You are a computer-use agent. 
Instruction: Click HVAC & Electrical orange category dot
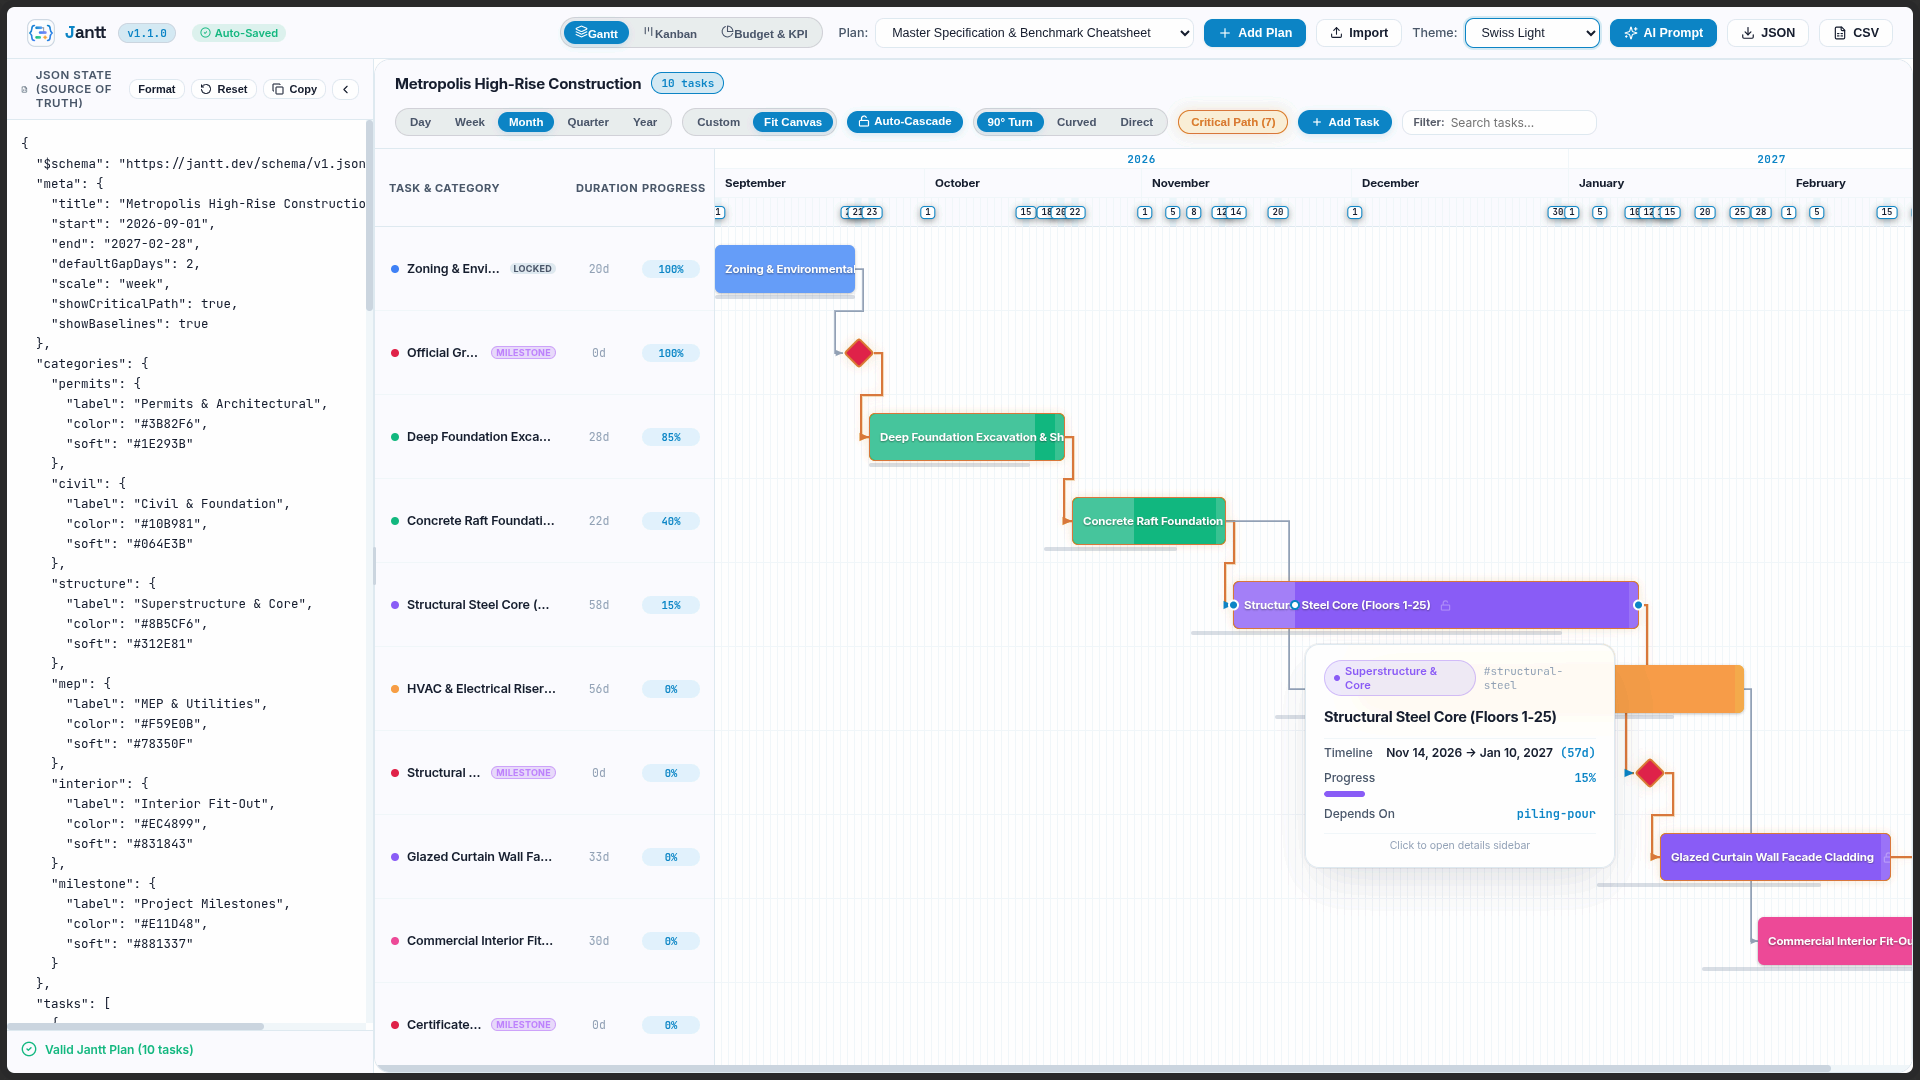pyautogui.click(x=395, y=689)
